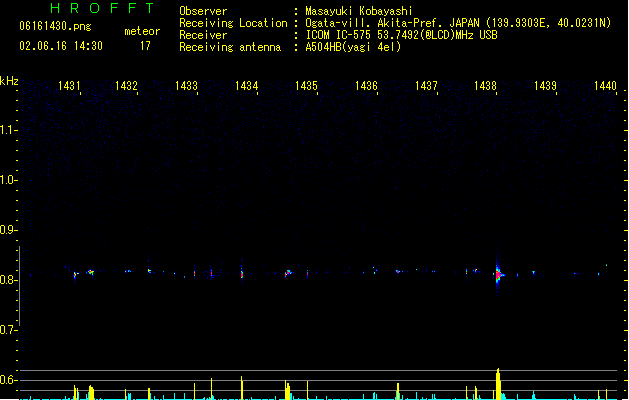Viewport: 629px width, 400px height.
Task: Click the 1433 time axis label
Action: [186, 86]
